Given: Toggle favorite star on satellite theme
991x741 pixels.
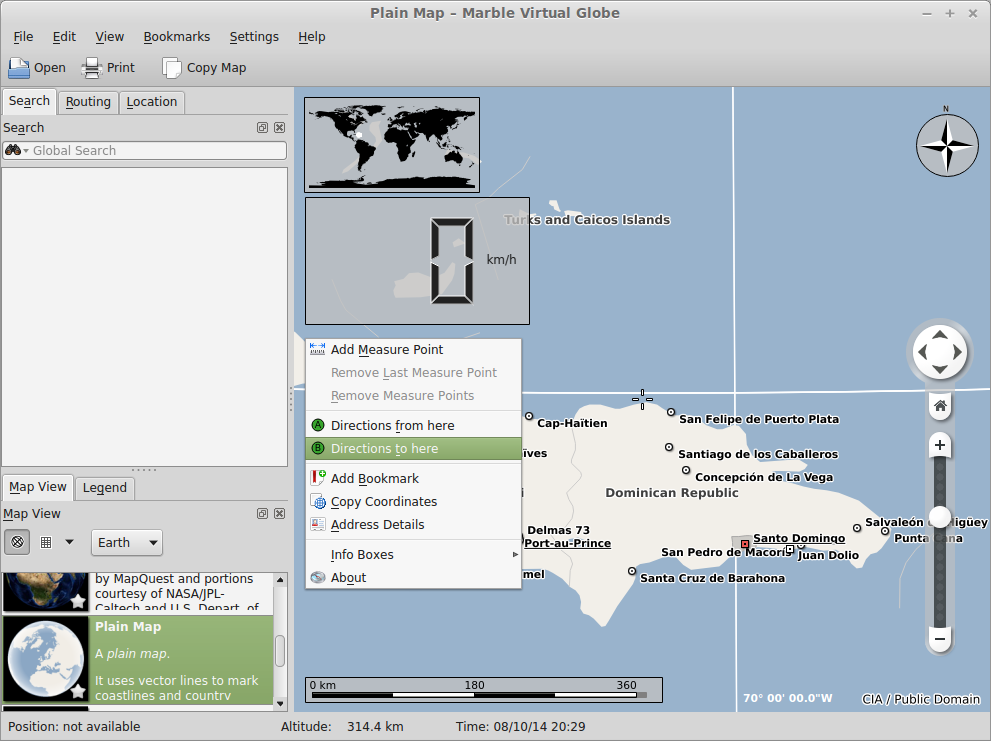Looking at the screenshot, I should [x=78, y=601].
